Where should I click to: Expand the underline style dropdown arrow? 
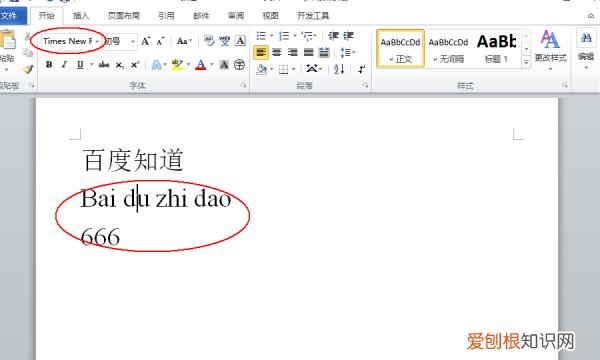tap(91, 65)
